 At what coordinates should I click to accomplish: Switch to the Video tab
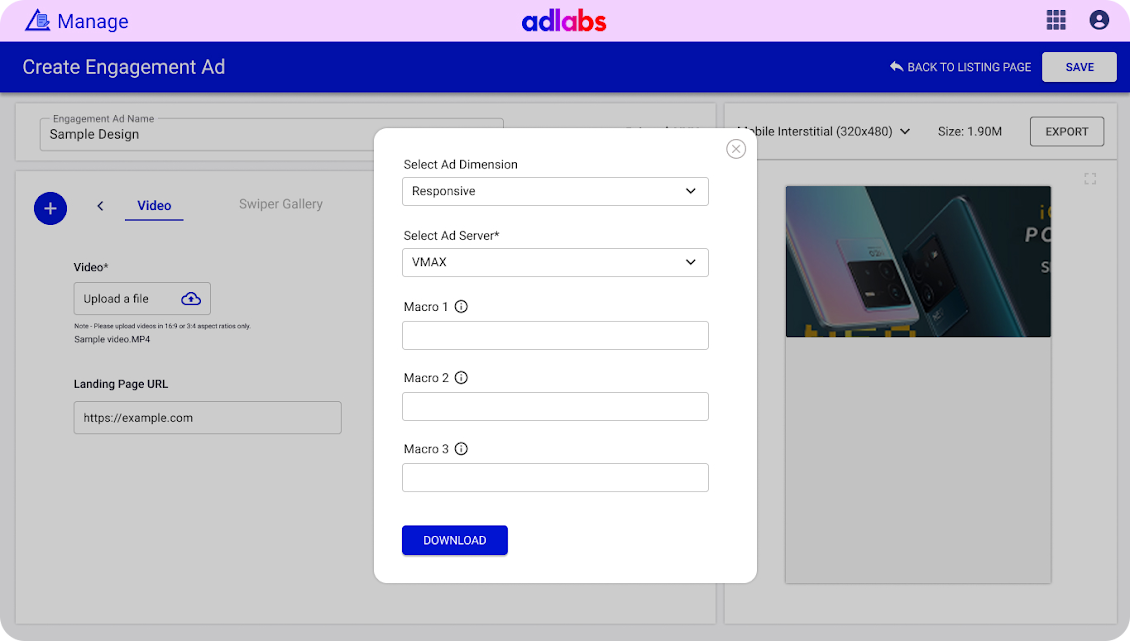click(x=154, y=205)
